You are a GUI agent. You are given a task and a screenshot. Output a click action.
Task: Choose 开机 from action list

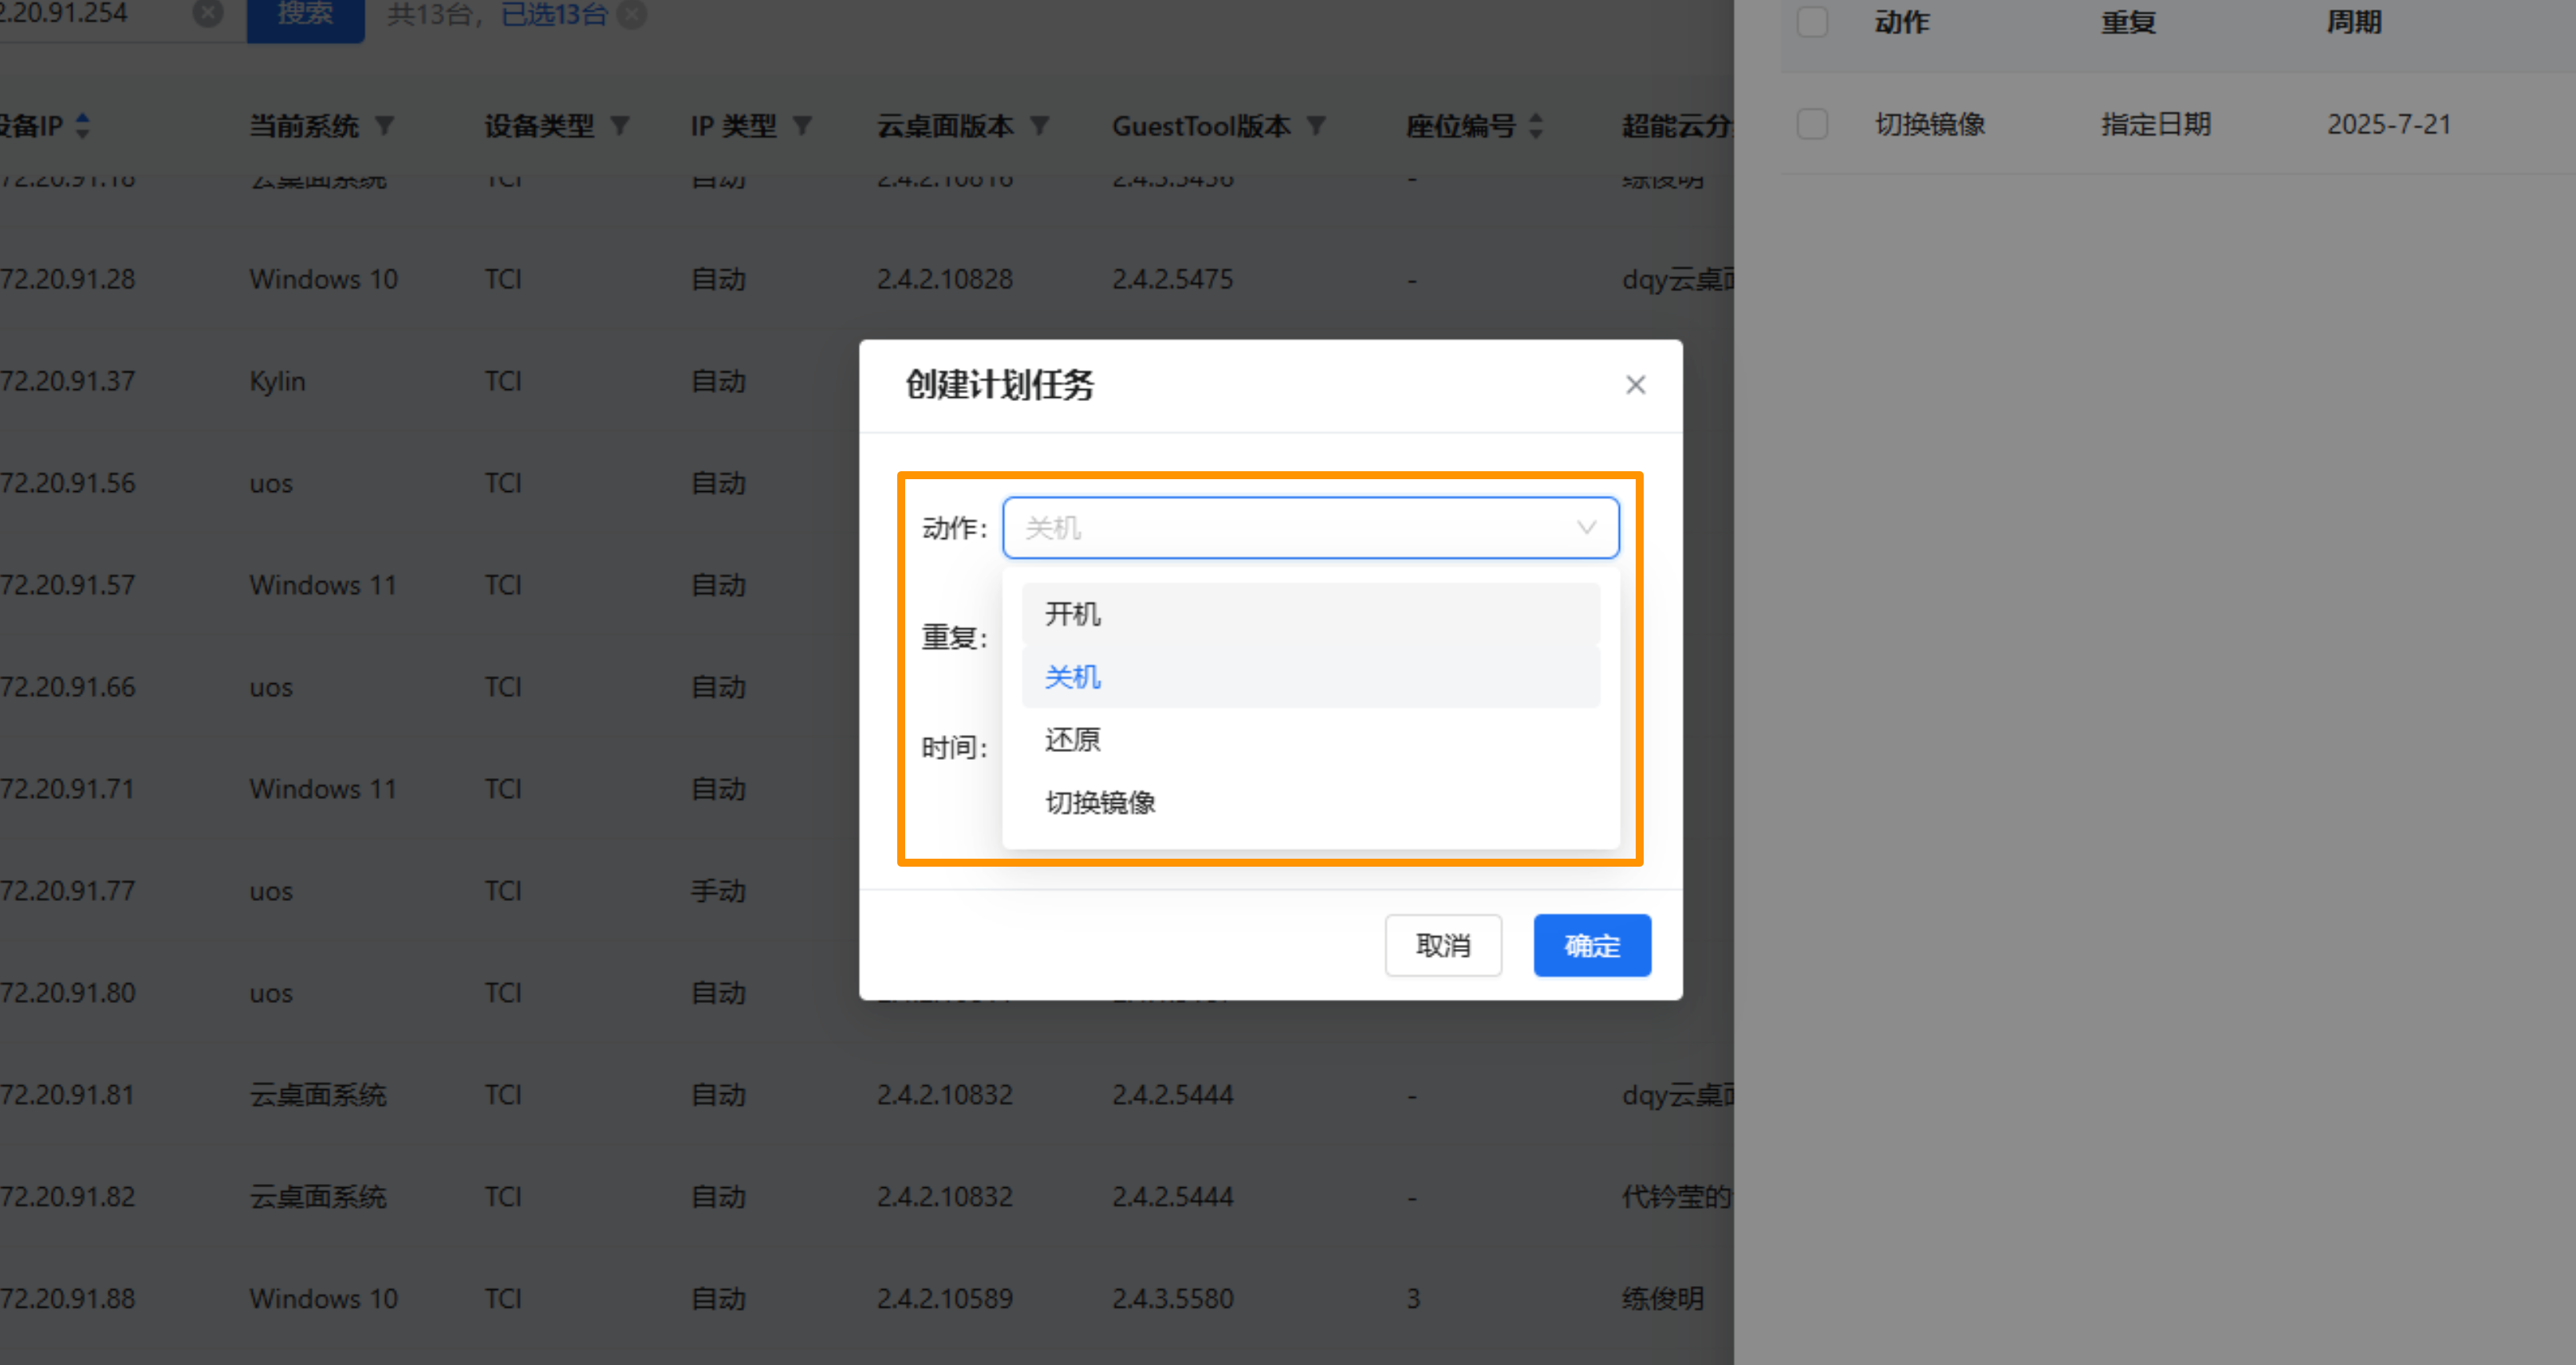tap(1073, 614)
